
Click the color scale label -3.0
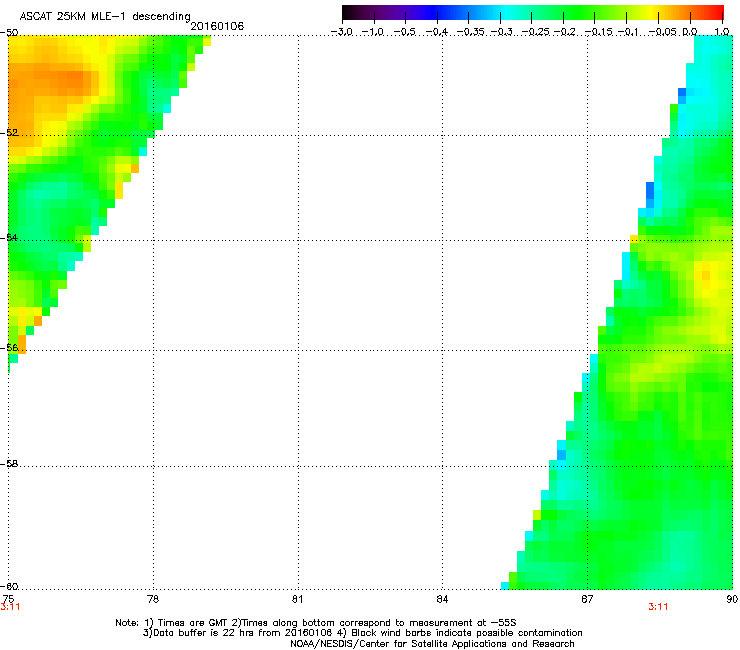(341, 32)
